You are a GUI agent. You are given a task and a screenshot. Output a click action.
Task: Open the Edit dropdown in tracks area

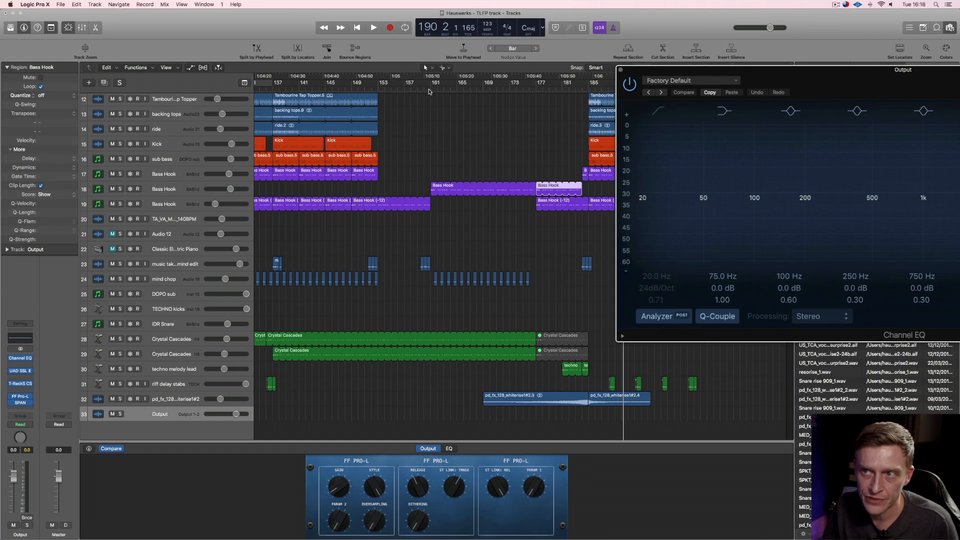click(108, 67)
